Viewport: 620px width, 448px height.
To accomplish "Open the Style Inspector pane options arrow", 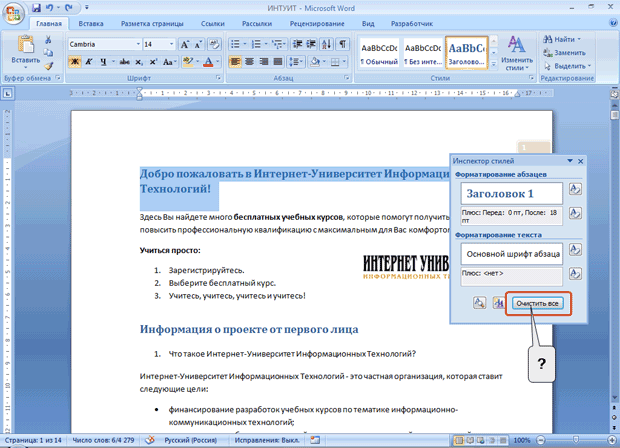I will coord(570,161).
